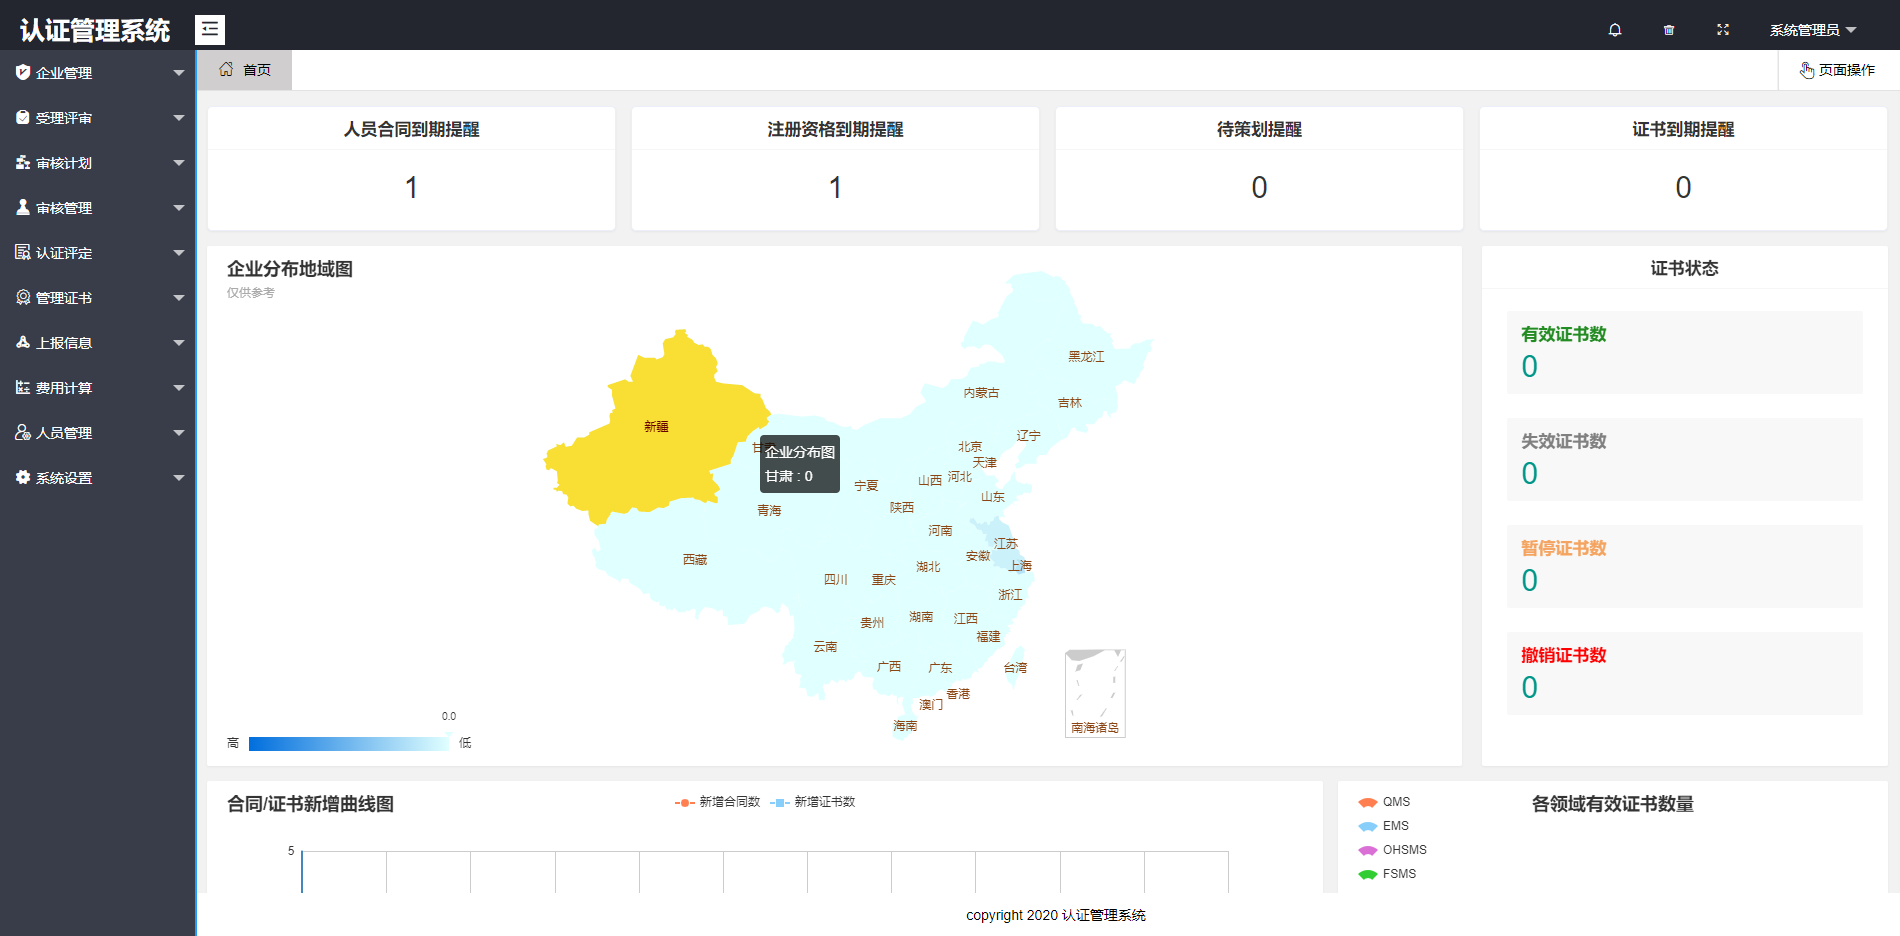Expand the 人员管理 sidebar section

(x=180, y=432)
